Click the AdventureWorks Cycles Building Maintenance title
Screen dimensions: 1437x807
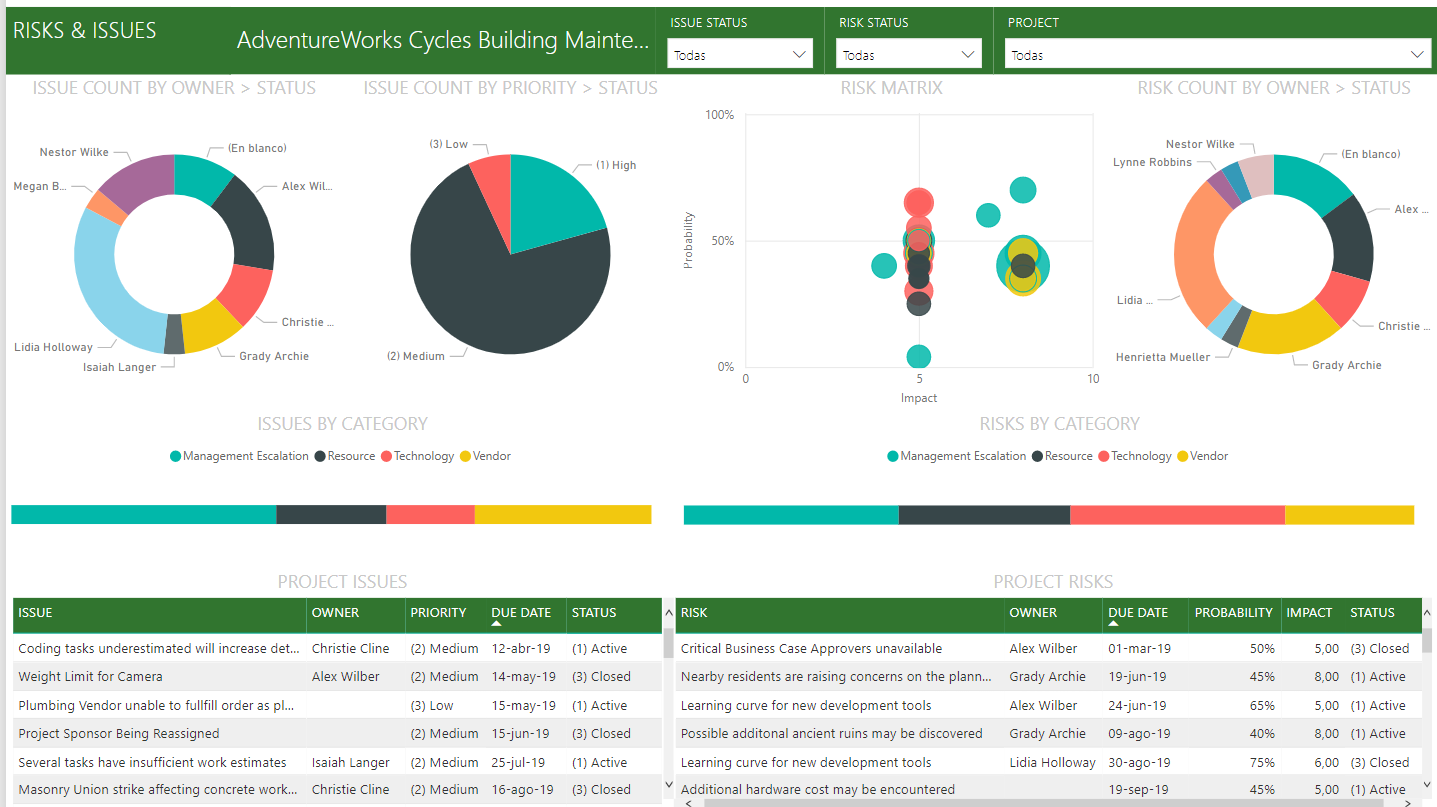443,40
